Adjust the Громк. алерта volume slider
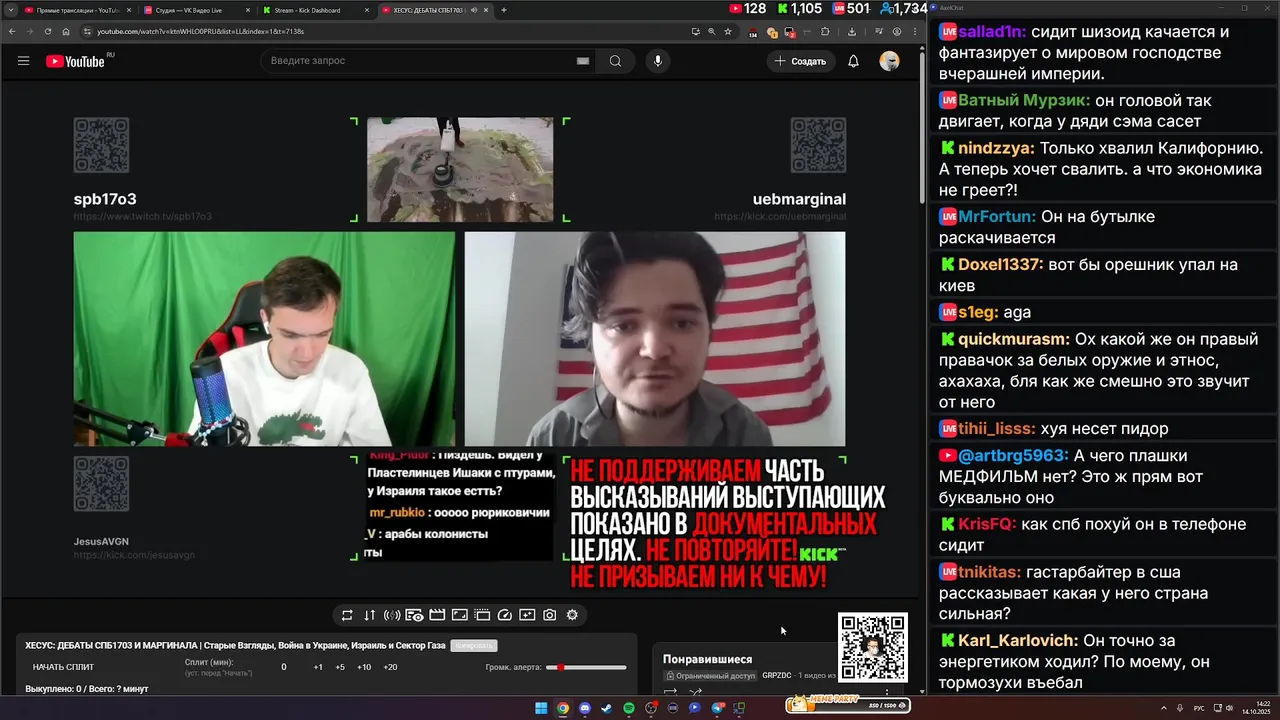Viewport: 1280px width, 720px height. point(588,667)
